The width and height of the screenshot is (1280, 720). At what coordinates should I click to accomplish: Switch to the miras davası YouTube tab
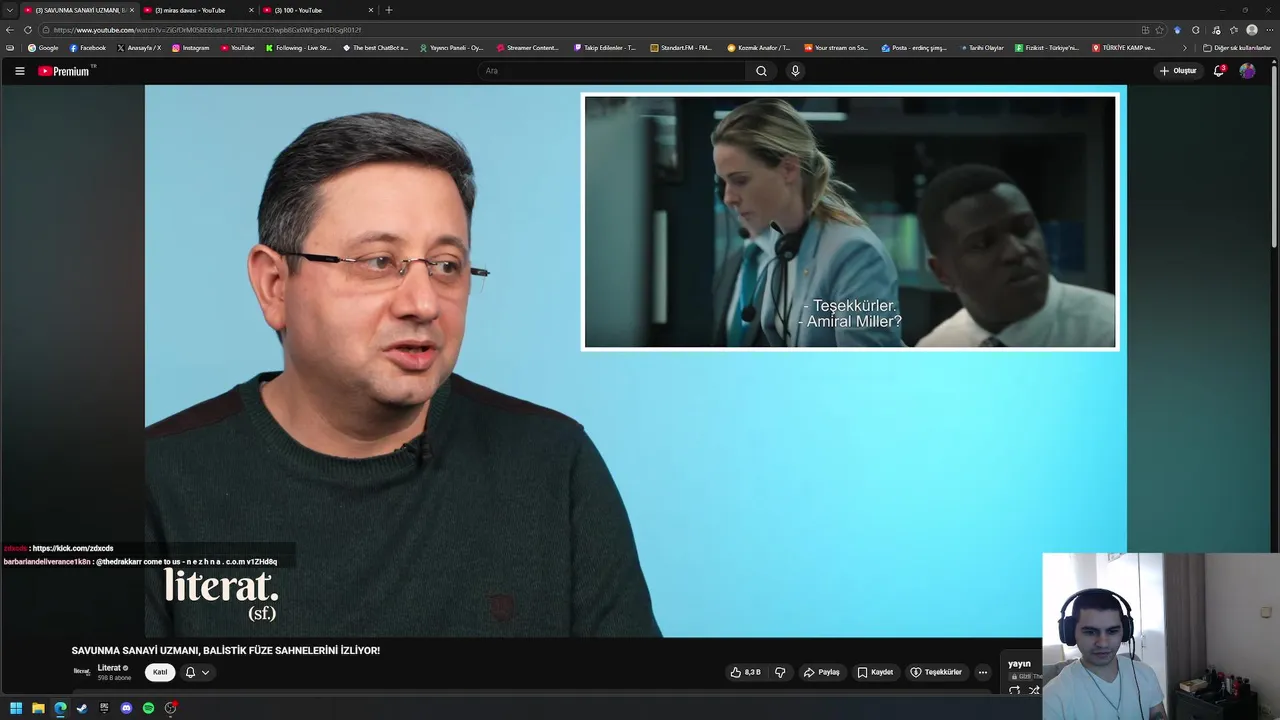[190, 10]
